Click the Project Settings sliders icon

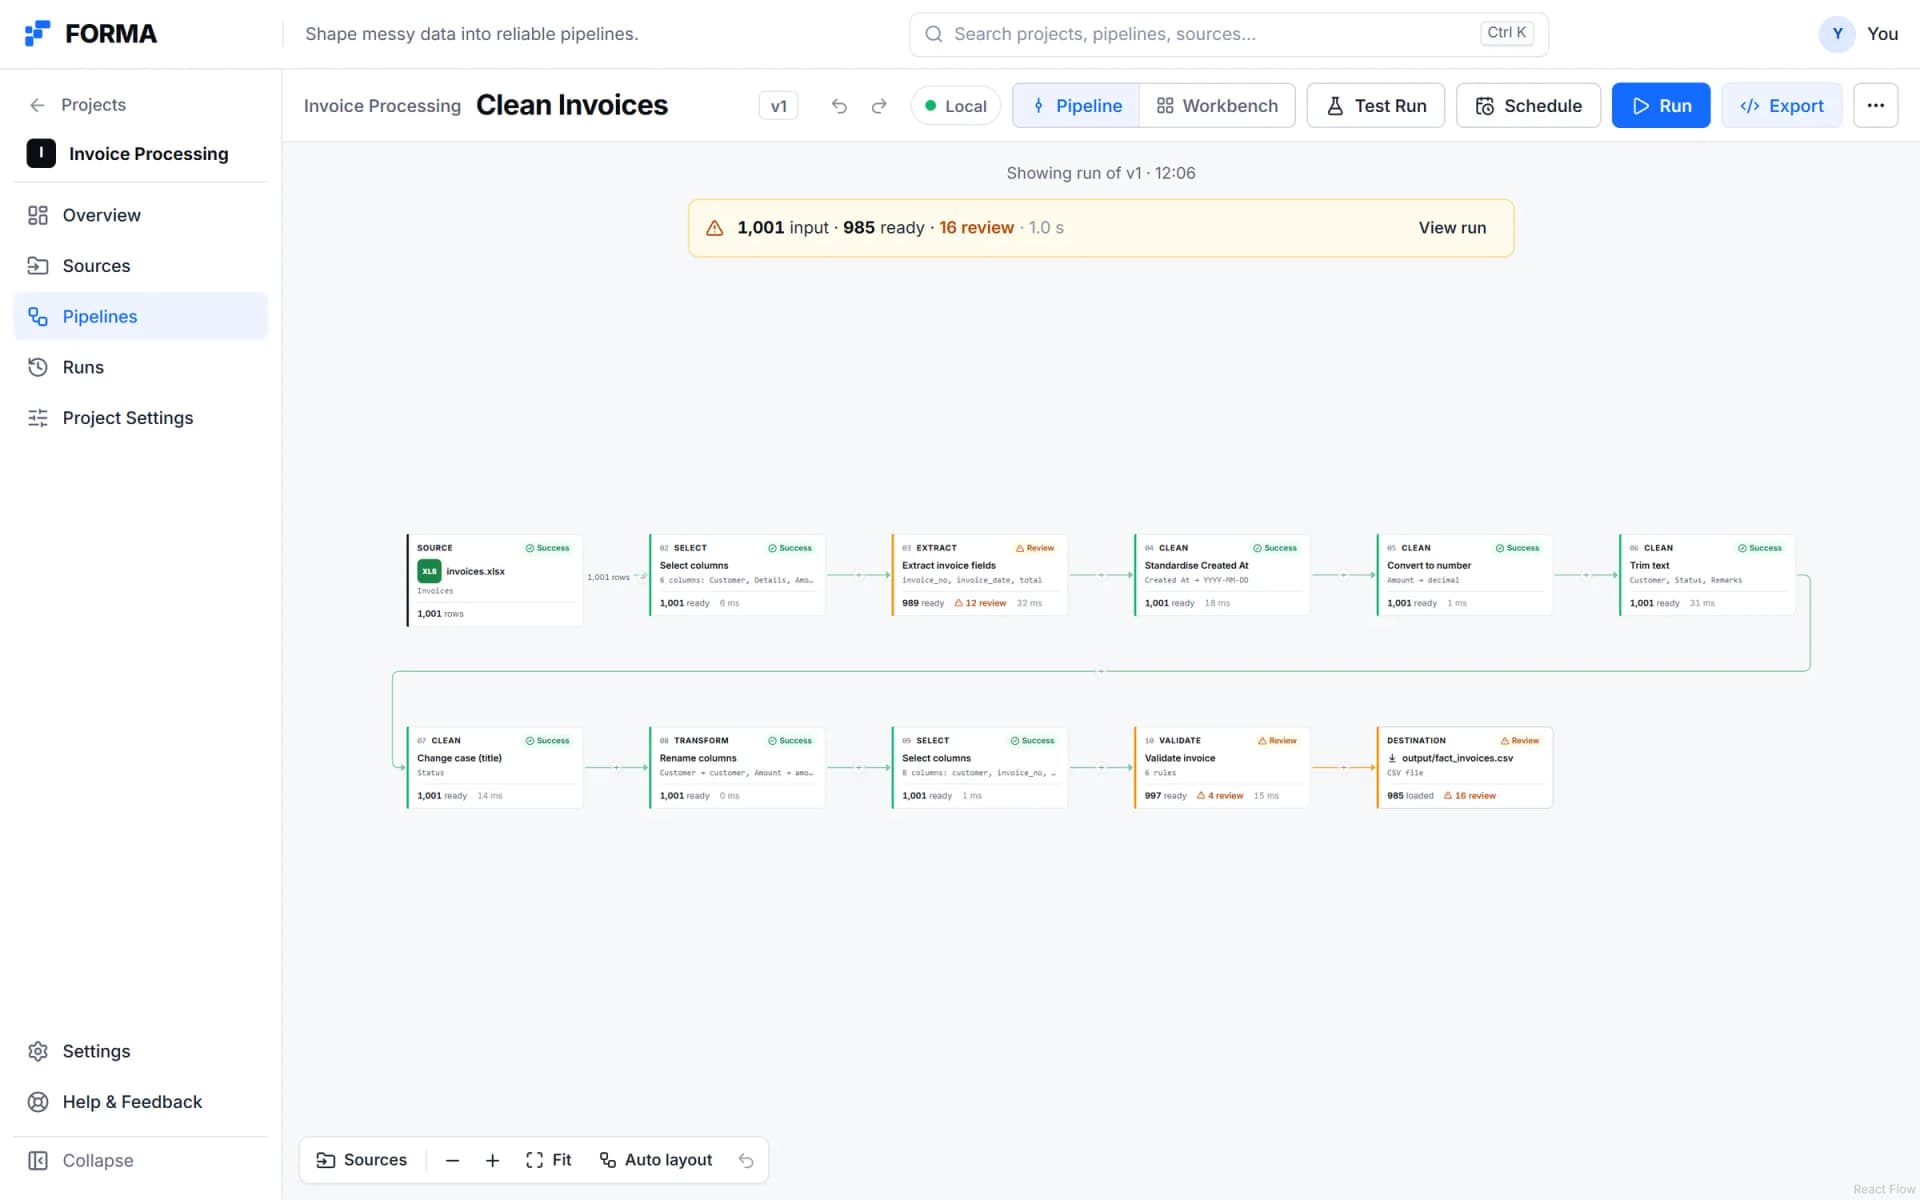(x=38, y=418)
